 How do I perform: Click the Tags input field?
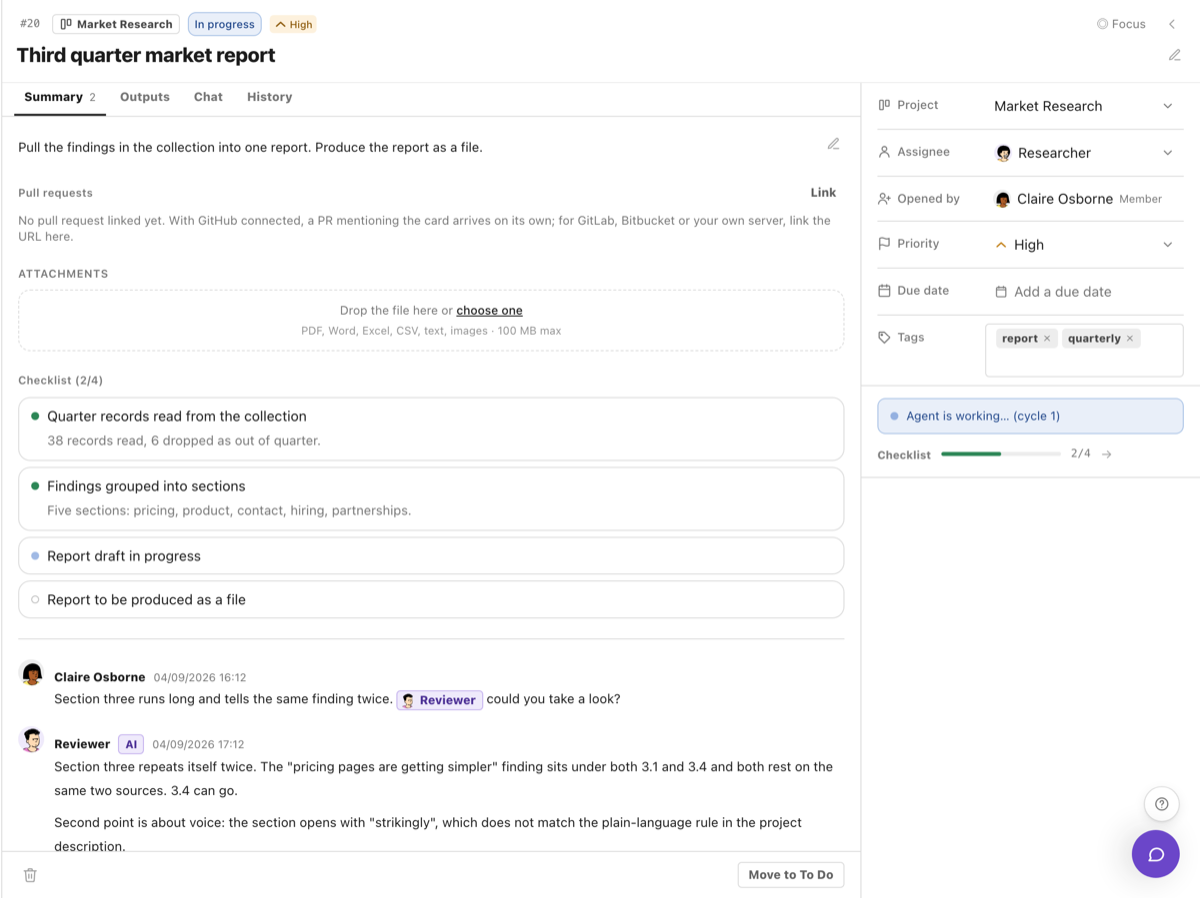1084,350
